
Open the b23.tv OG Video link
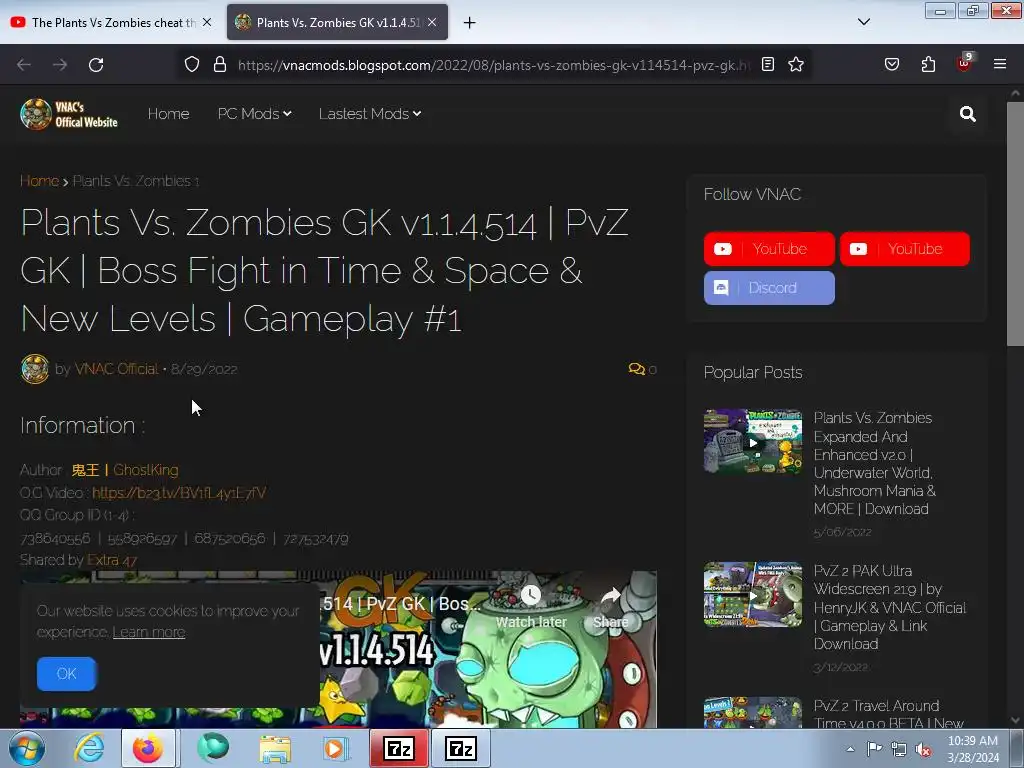point(179,493)
